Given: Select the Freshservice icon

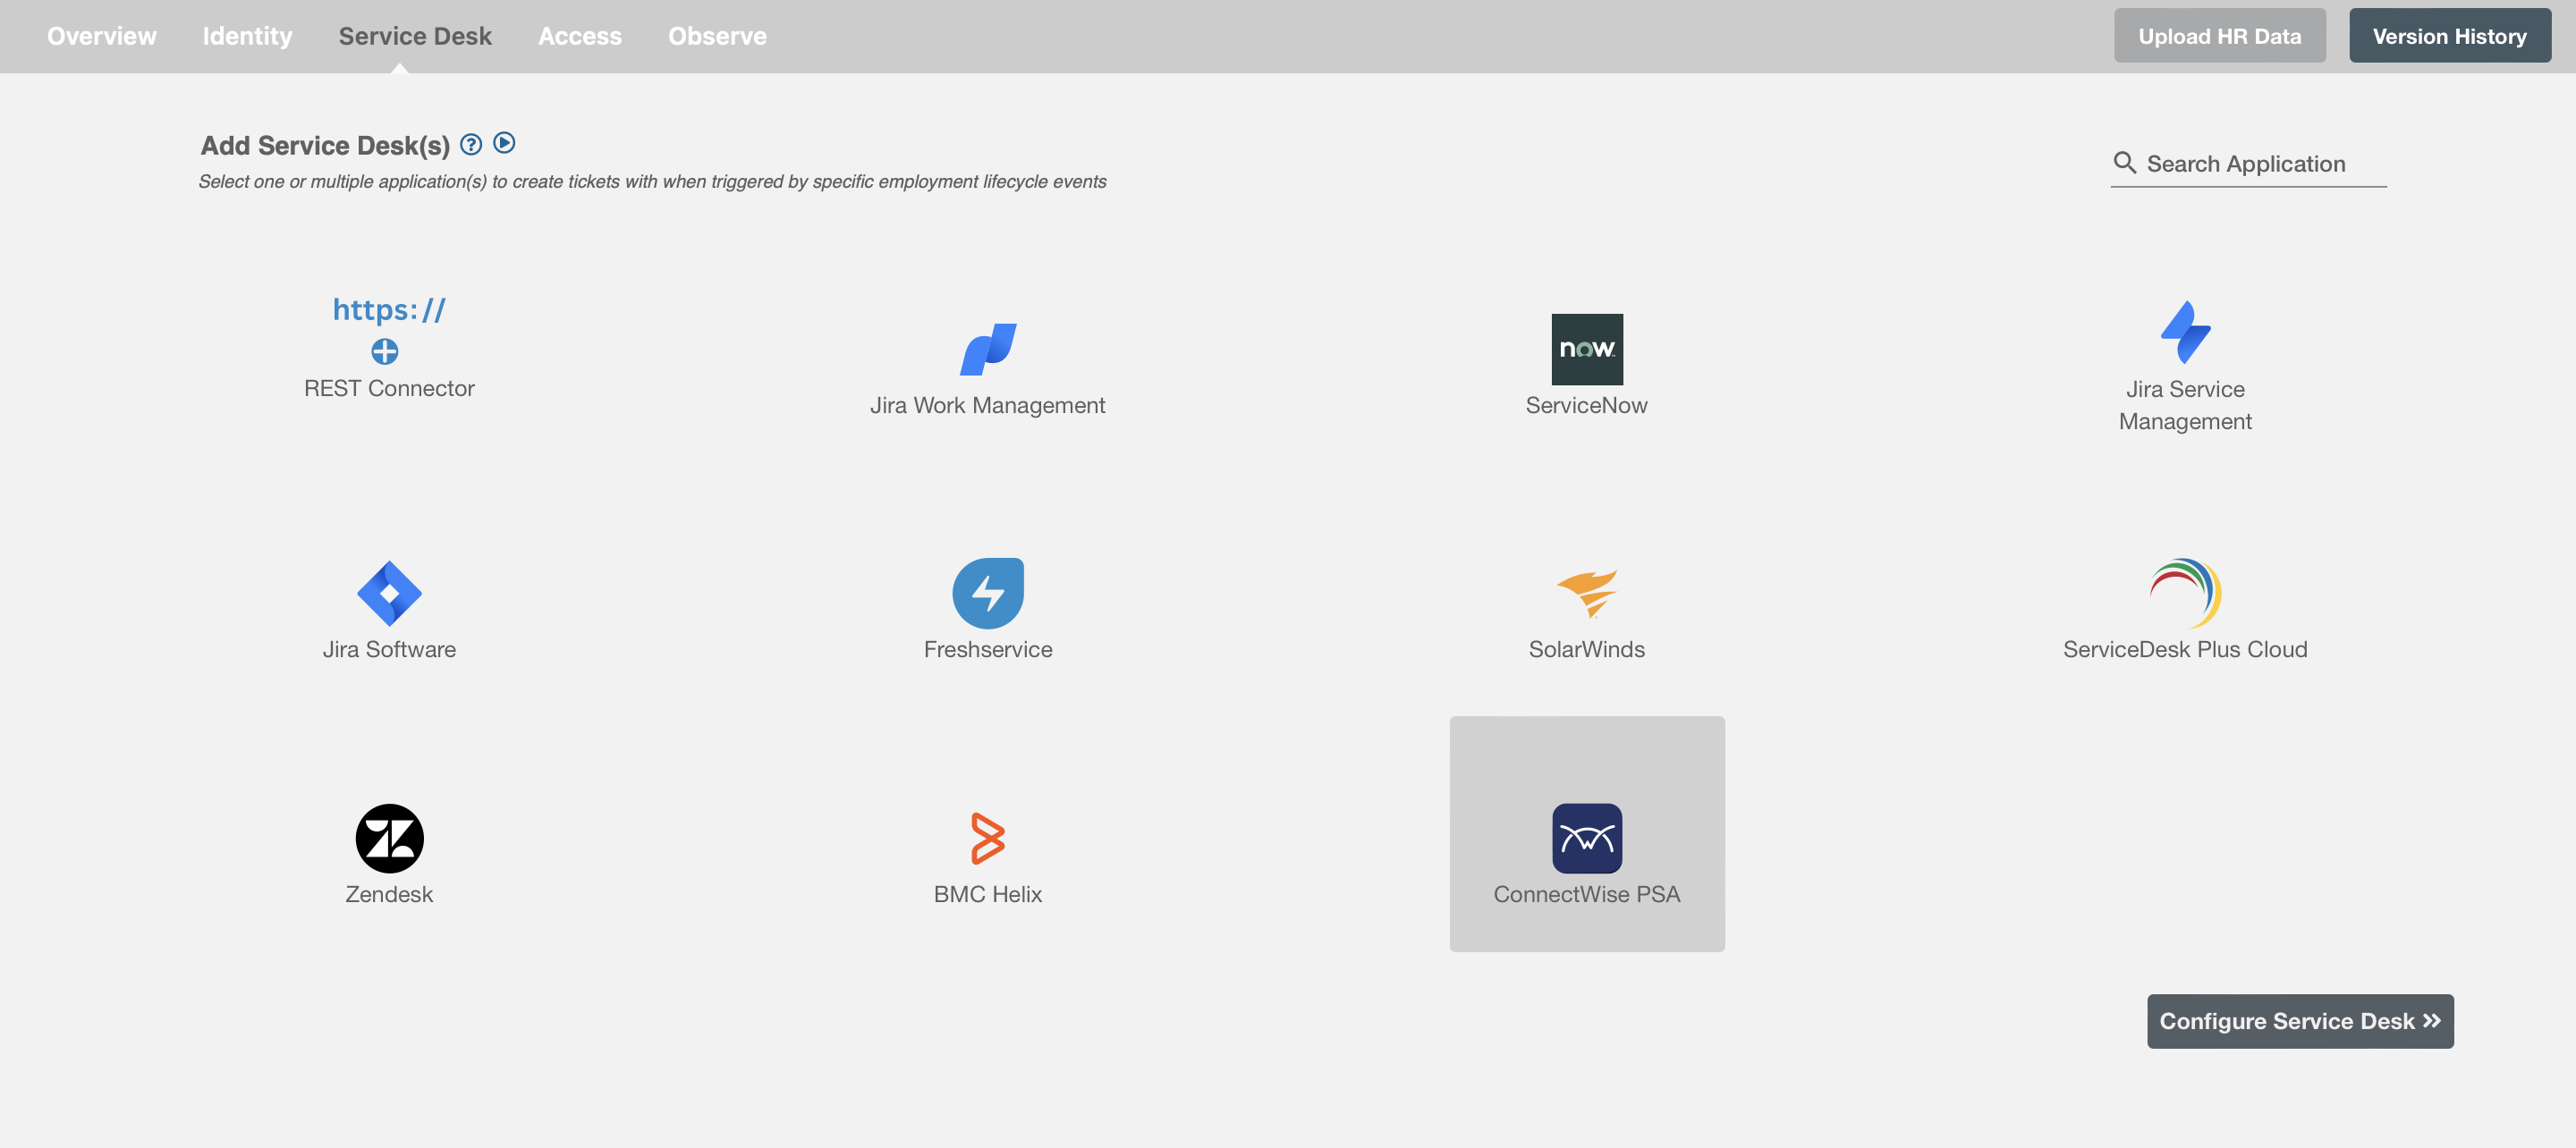Looking at the screenshot, I should (987, 591).
